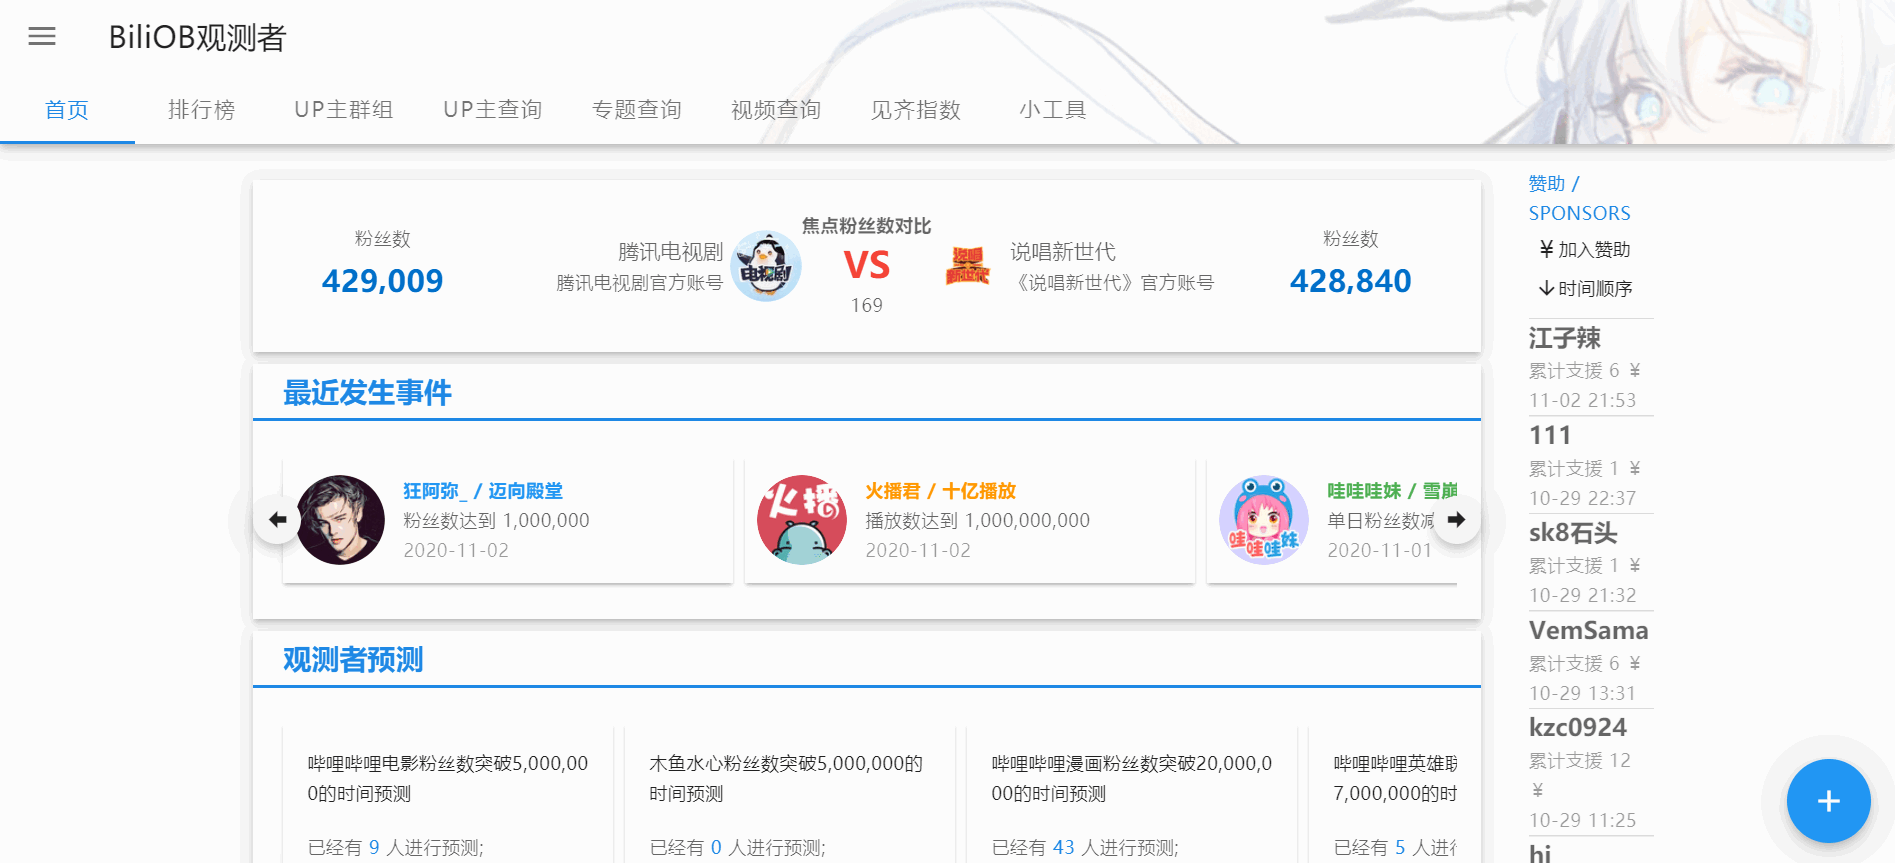Go to next event with right arrow
1895x863 pixels.
pos(1457,520)
